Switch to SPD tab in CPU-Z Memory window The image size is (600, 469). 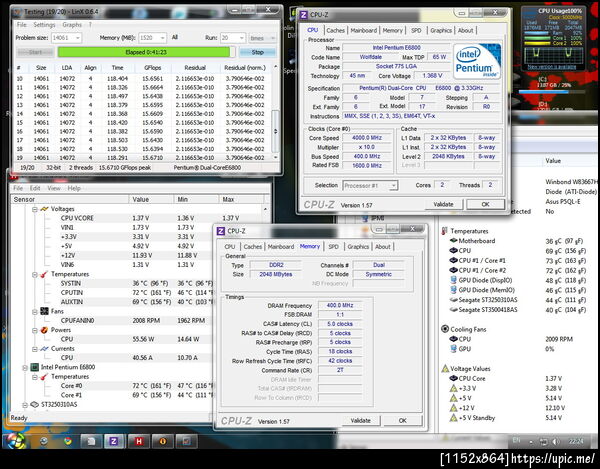pos(334,247)
